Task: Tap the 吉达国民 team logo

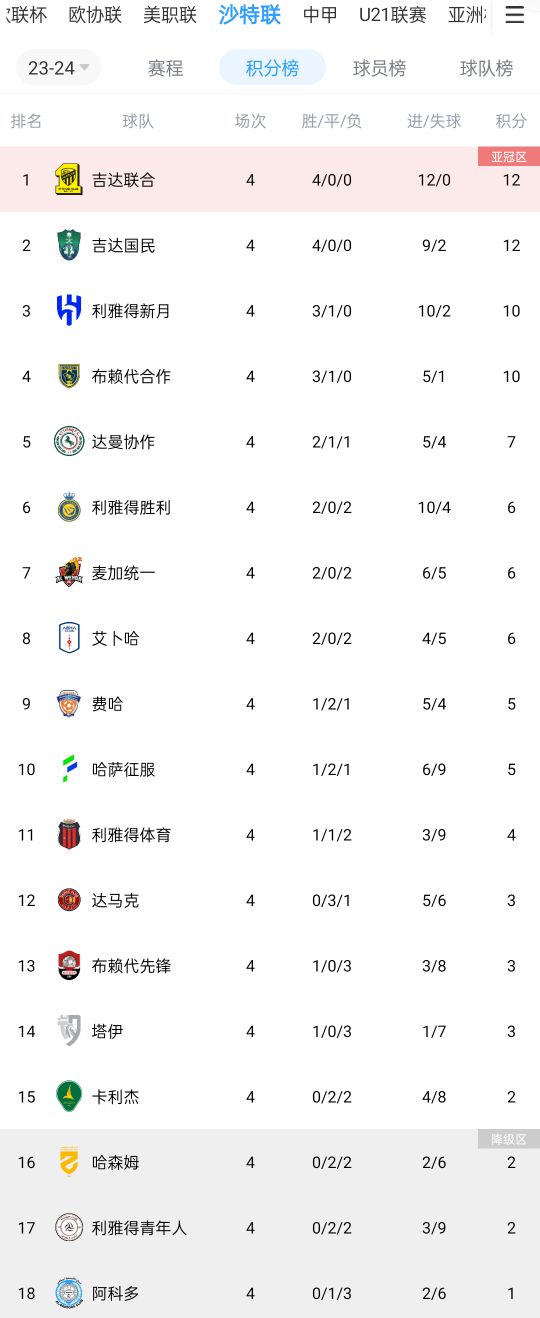Action: [68, 245]
